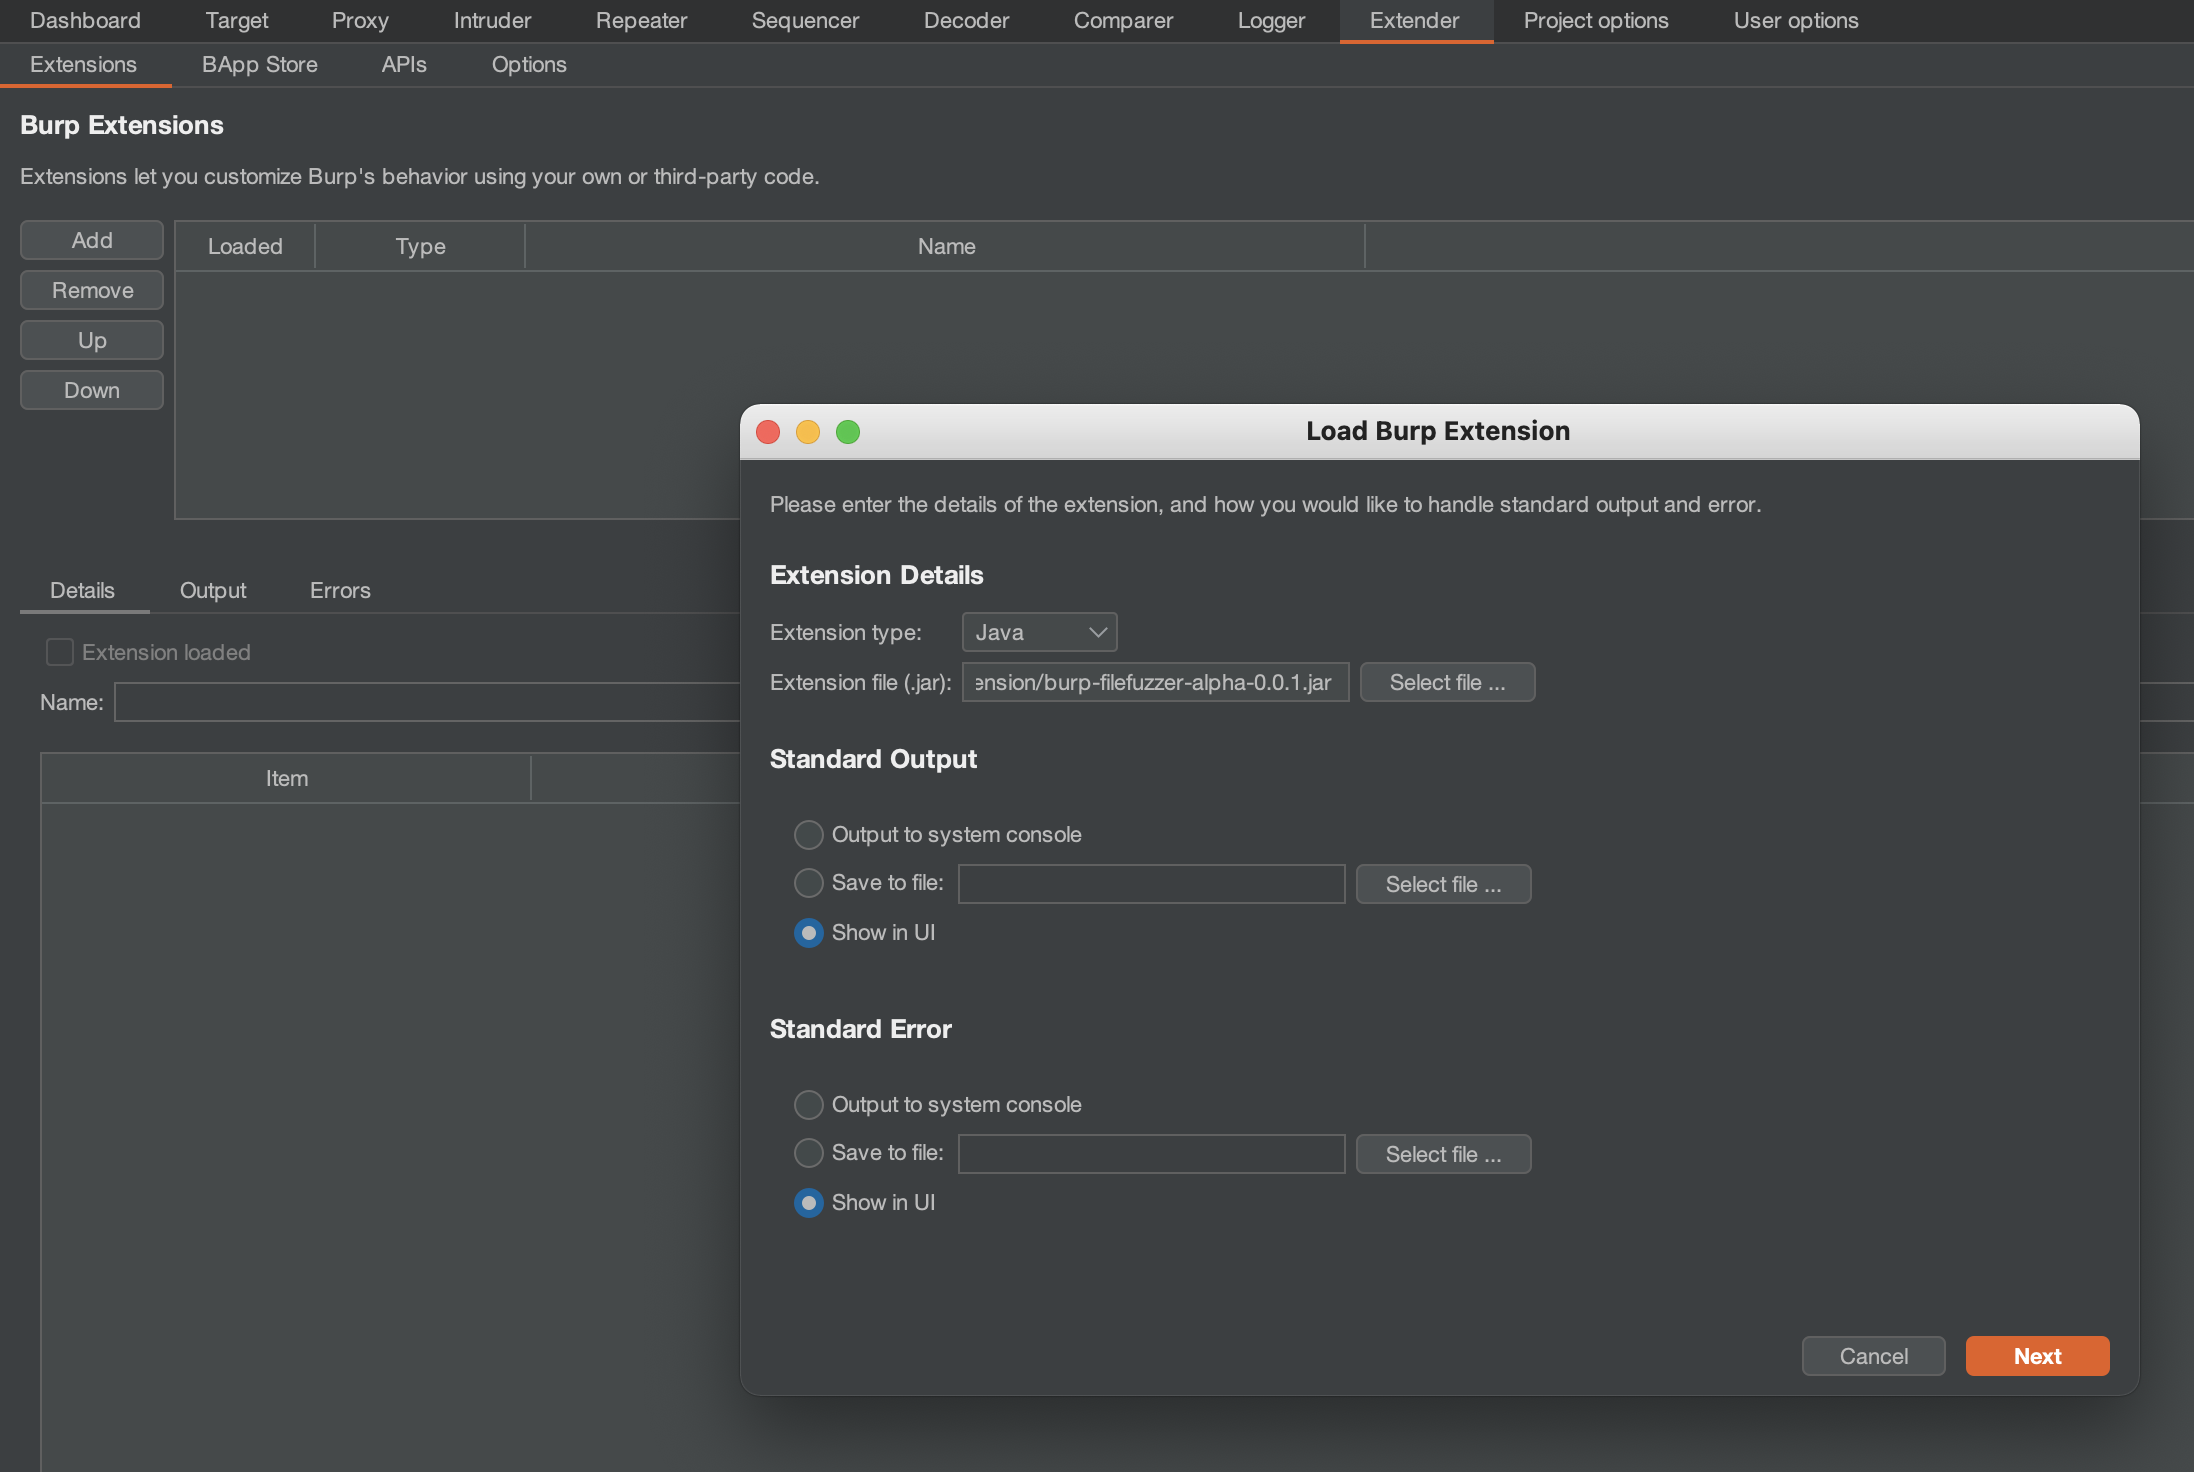
Task: Open the Repeater tab
Action: (x=641, y=20)
